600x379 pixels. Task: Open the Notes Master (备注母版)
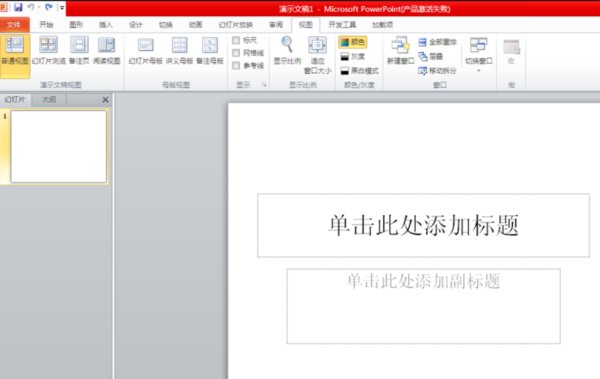210,50
